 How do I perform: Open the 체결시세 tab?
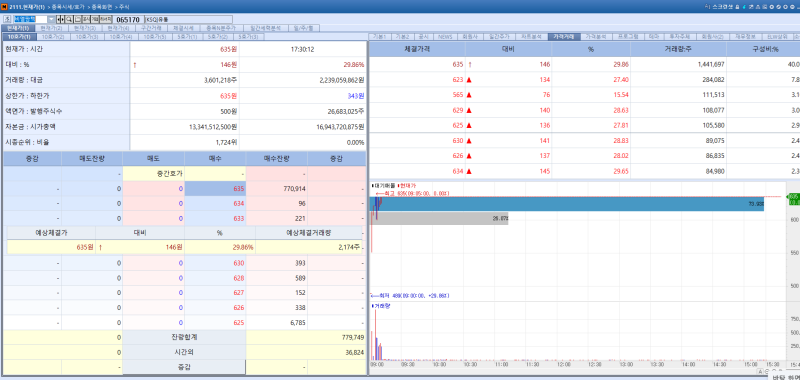[183, 28]
